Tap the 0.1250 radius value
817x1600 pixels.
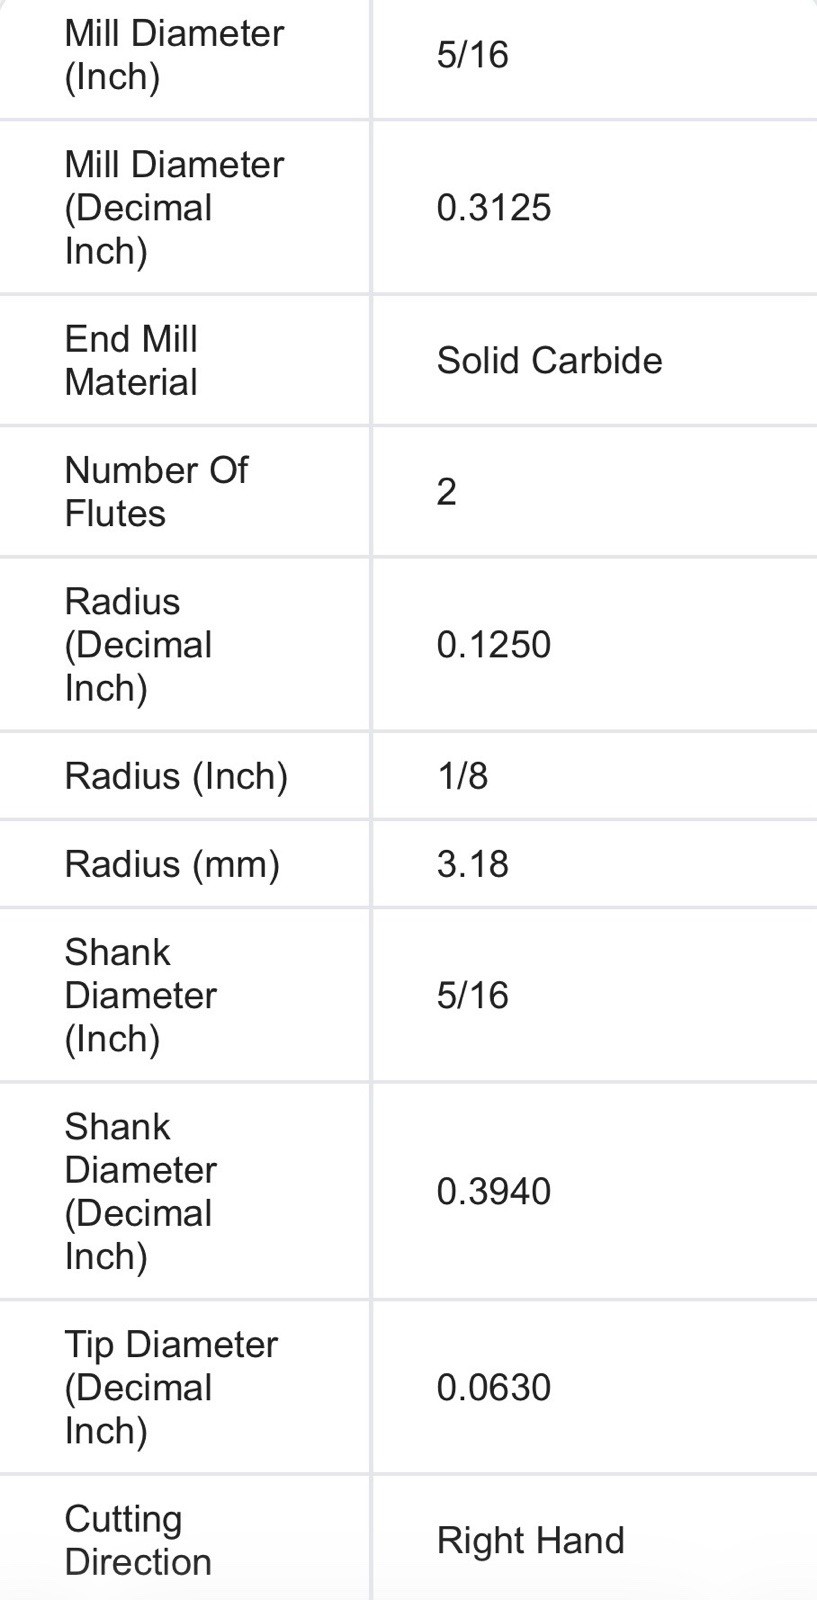494,645
